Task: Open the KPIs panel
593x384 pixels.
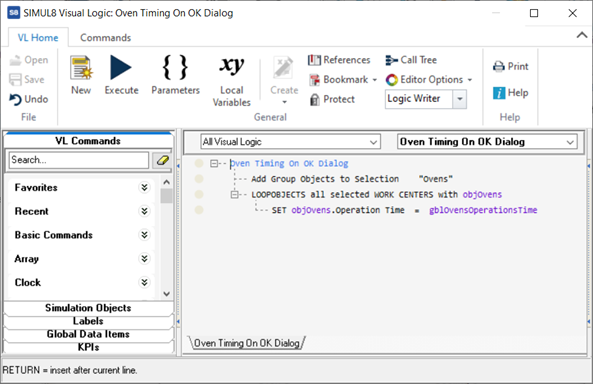Action: point(88,347)
